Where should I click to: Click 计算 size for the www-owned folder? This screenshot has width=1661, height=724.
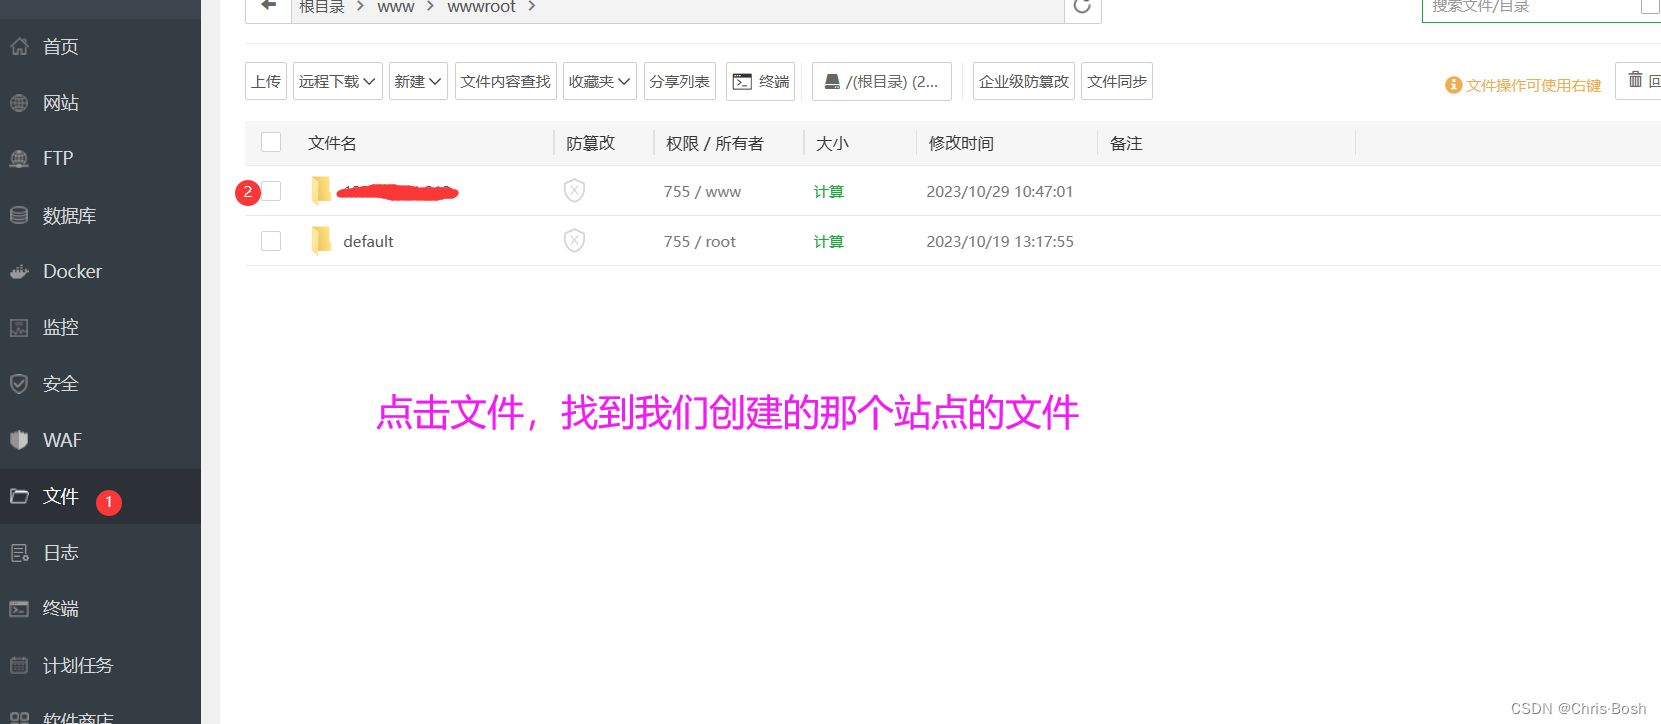(x=829, y=192)
